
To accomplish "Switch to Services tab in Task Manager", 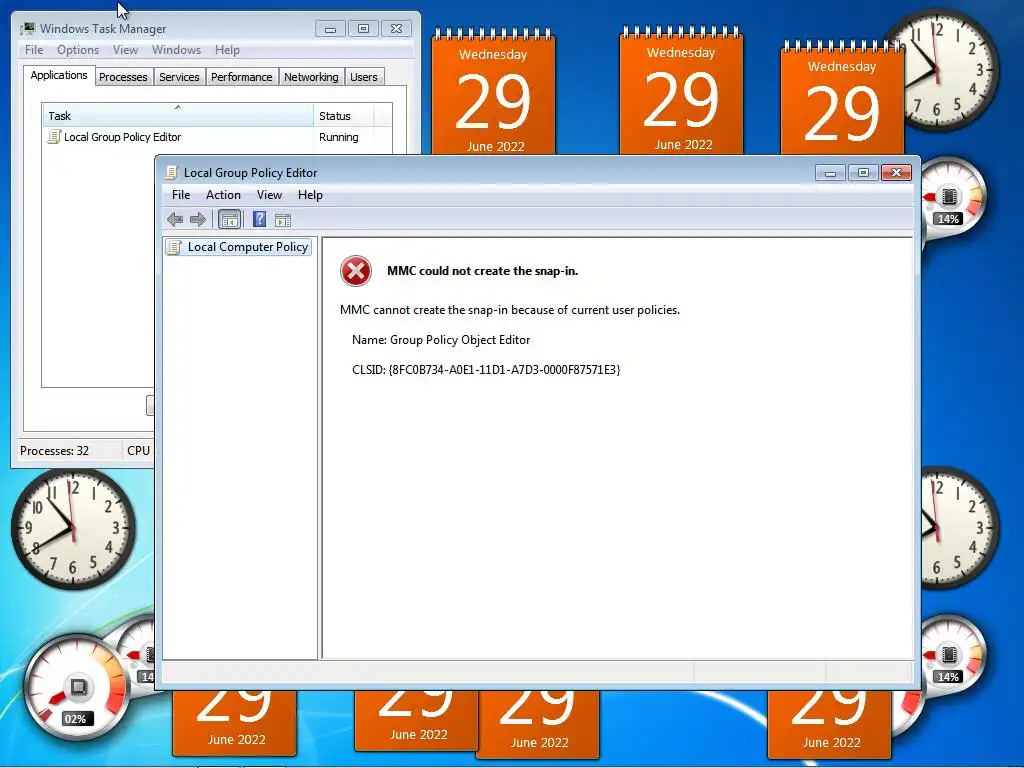I will 180,77.
